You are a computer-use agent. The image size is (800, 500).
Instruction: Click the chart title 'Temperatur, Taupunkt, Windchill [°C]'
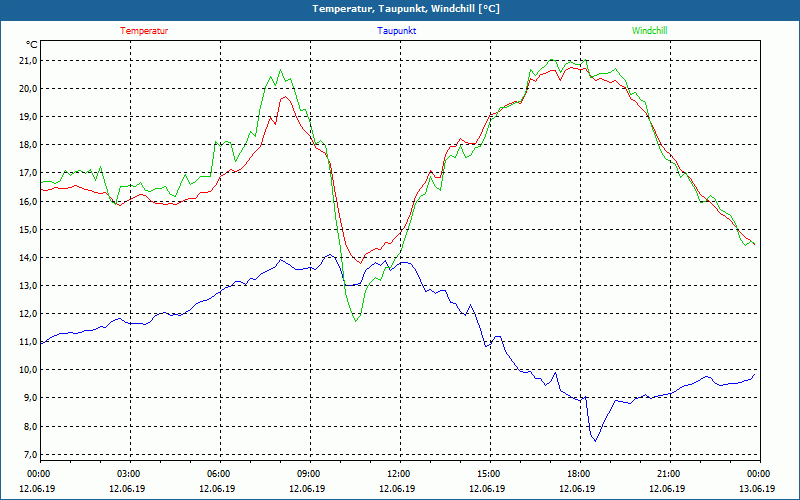[x=406, y=9]
